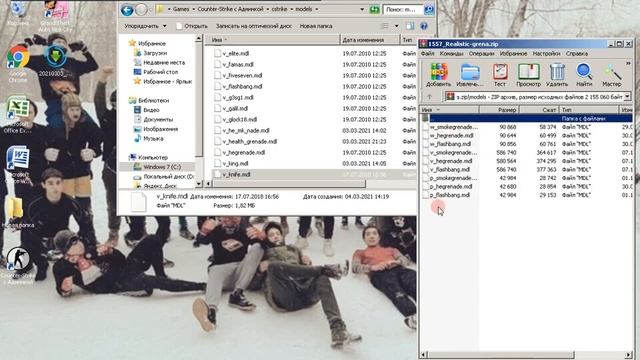The image size is (640, 360).
Task: Select the parent folder row in WinRAR
Action: [x=527, y=118]
